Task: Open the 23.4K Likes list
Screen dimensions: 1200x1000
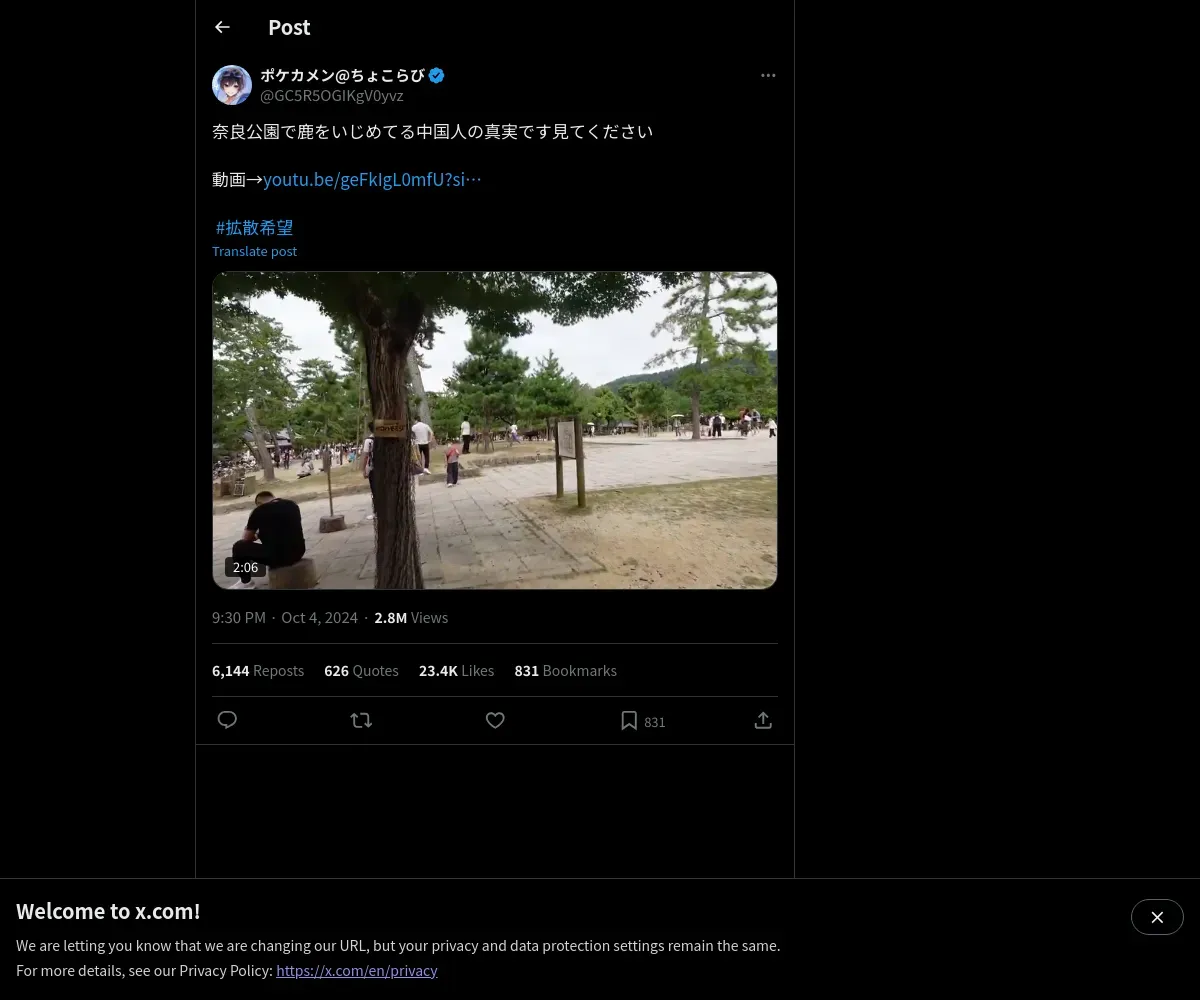Action: (x=456, y=671)
